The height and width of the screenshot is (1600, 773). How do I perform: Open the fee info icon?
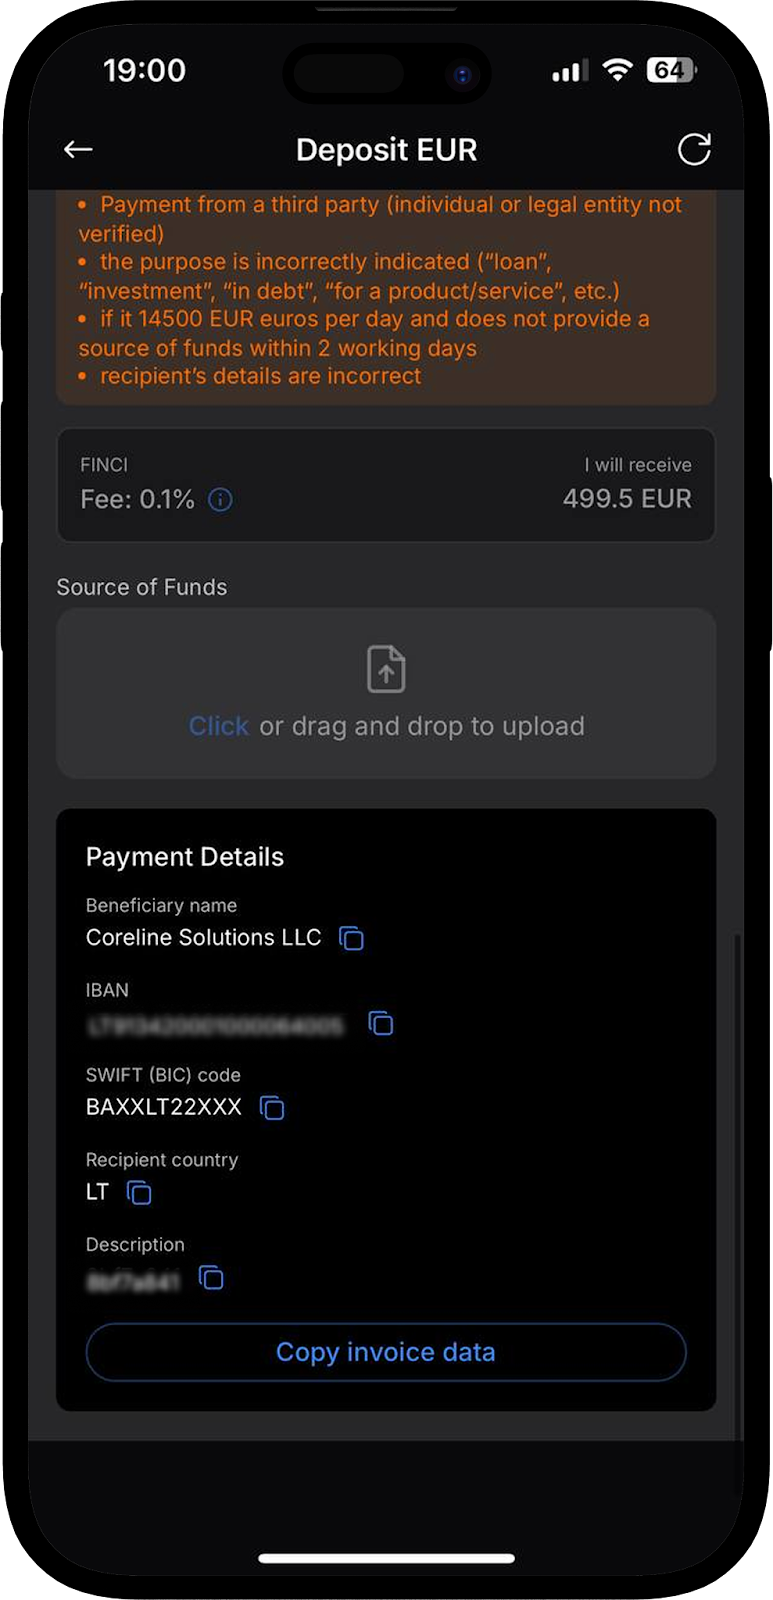tap(220, 500)
